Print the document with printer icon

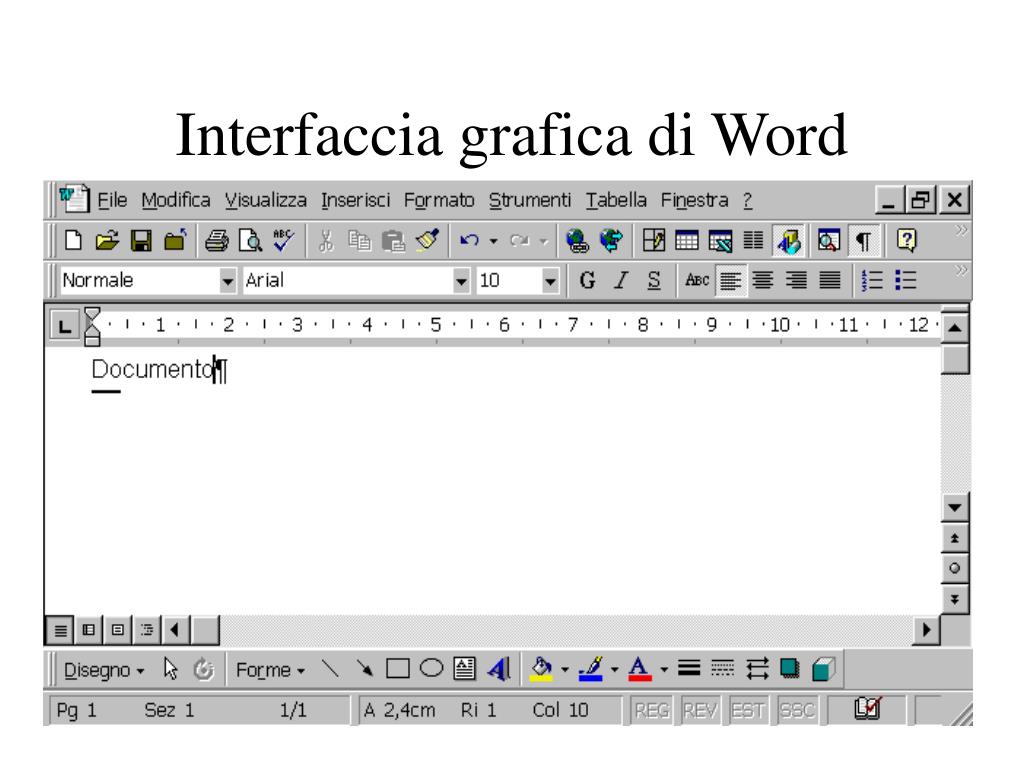click(x=217, y=241)
